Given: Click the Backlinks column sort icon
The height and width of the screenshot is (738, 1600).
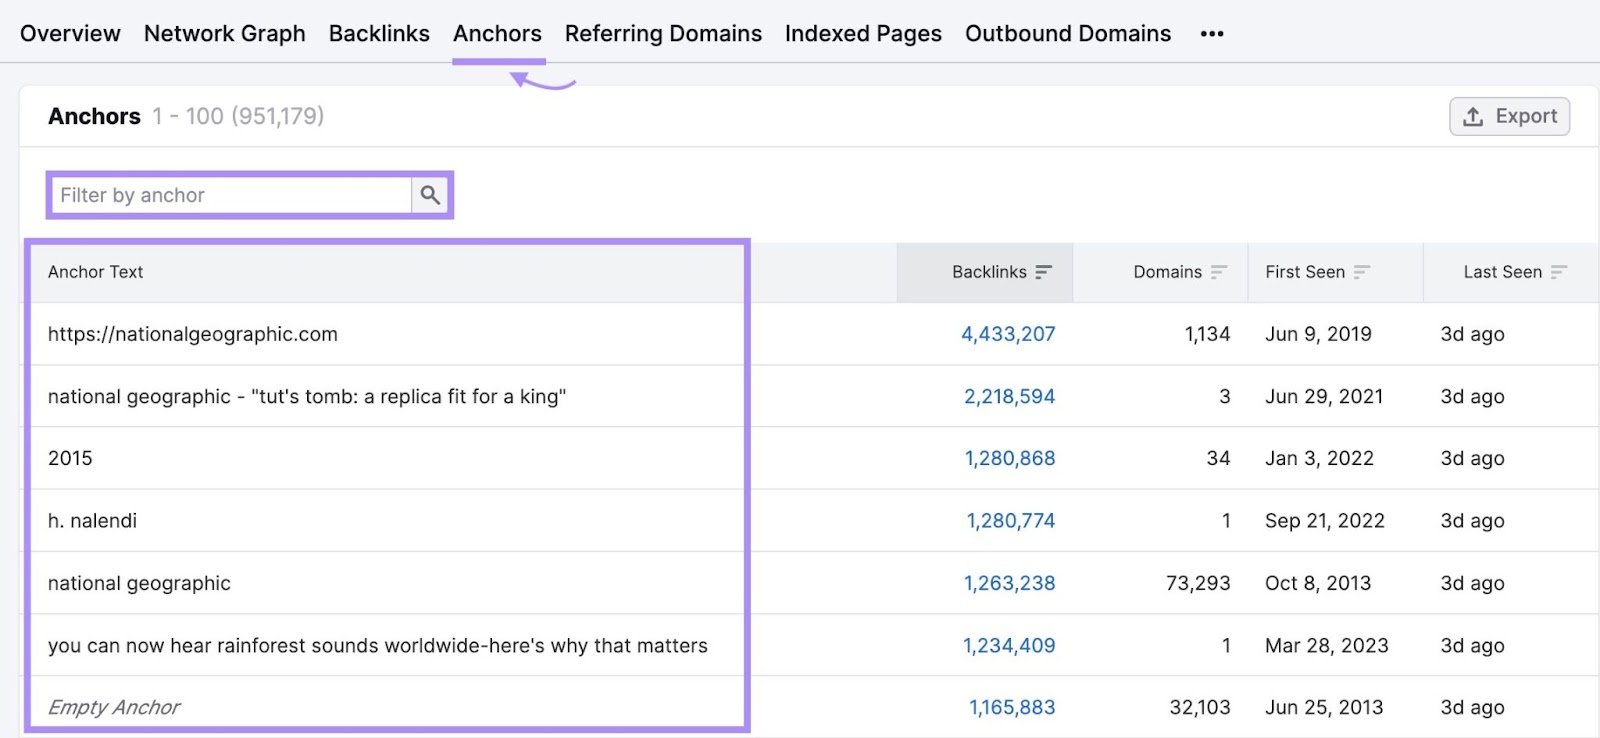Looking at the screenshot, I should (1043, 272).
